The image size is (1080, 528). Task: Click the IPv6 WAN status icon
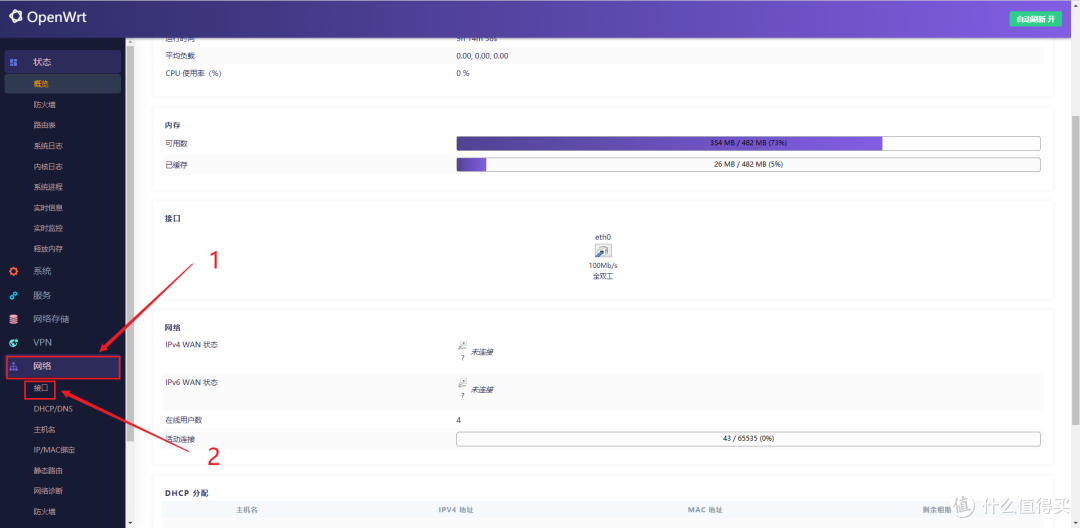[462, 384]
